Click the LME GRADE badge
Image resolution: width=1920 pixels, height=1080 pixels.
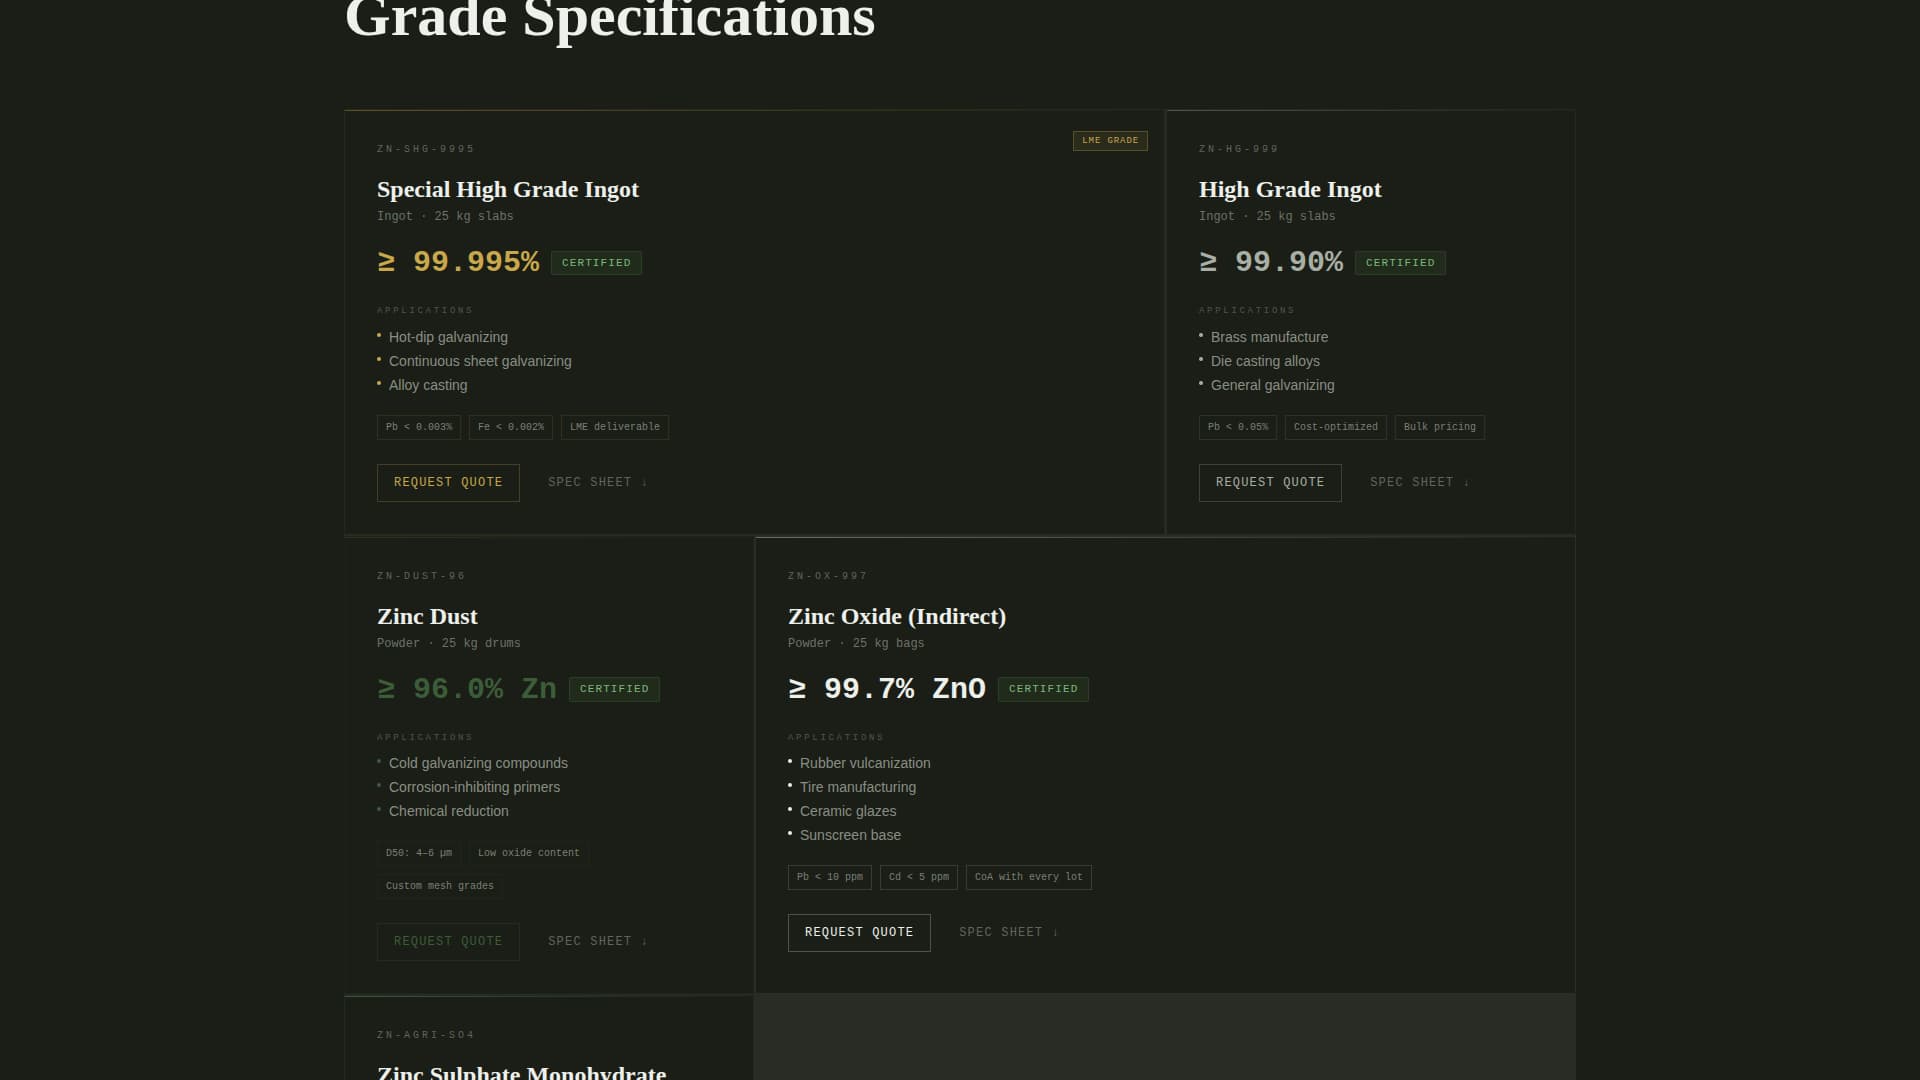pyautogui.click(x=1109, y=141)
